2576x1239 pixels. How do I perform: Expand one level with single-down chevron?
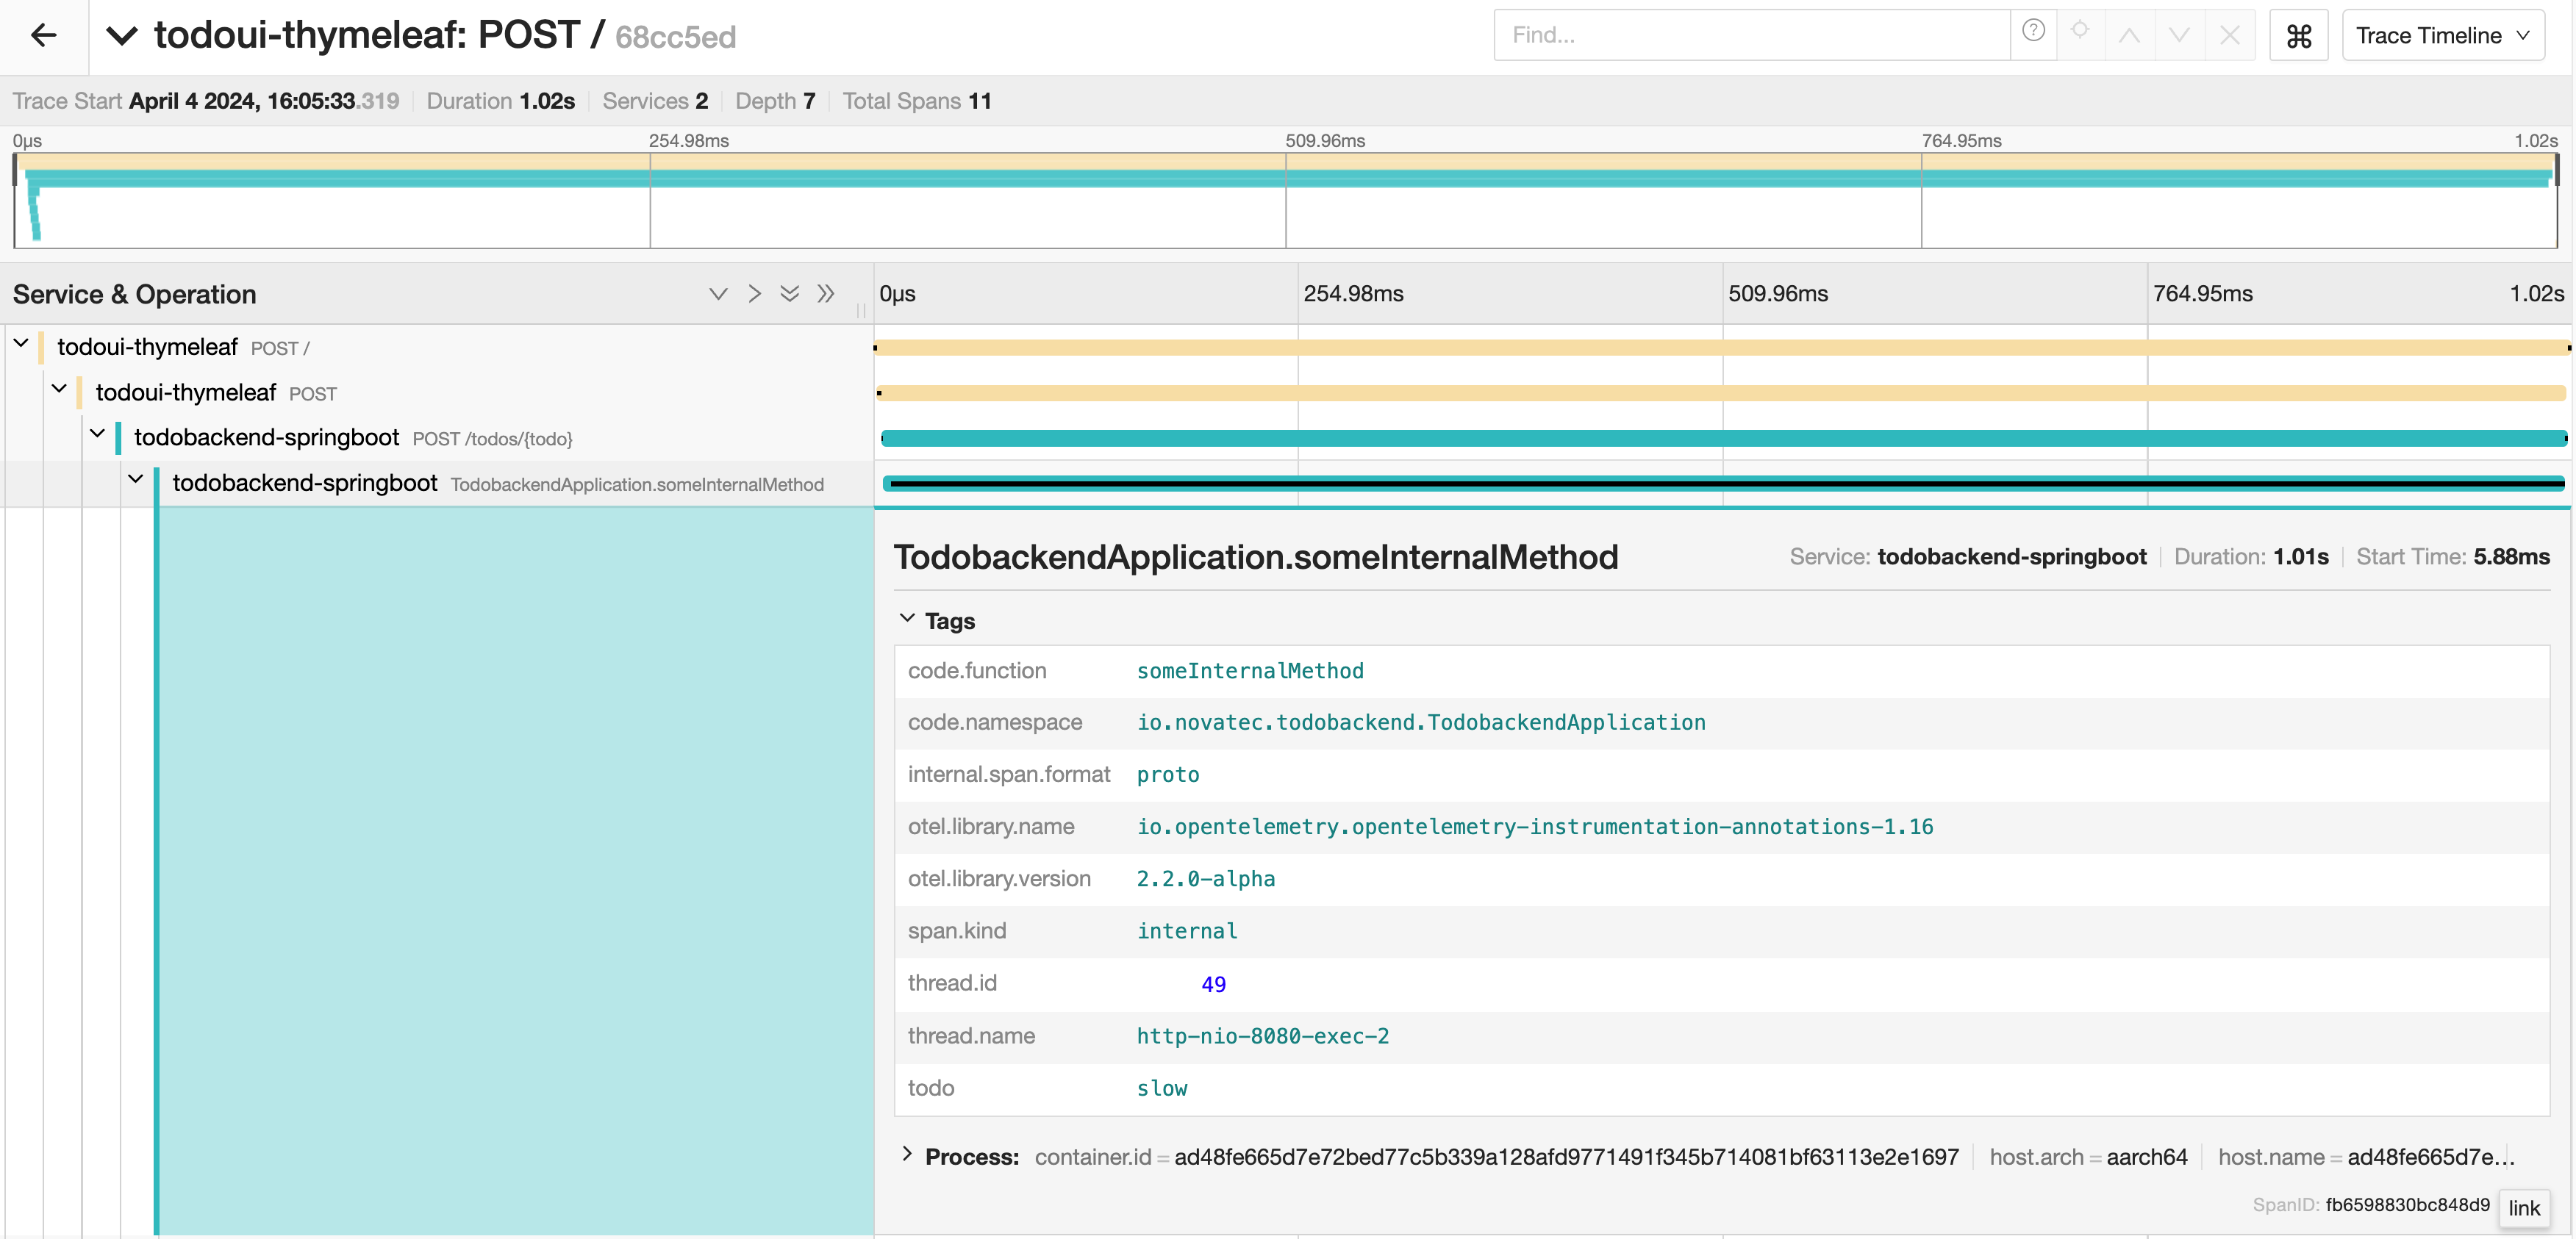point(718,294)
